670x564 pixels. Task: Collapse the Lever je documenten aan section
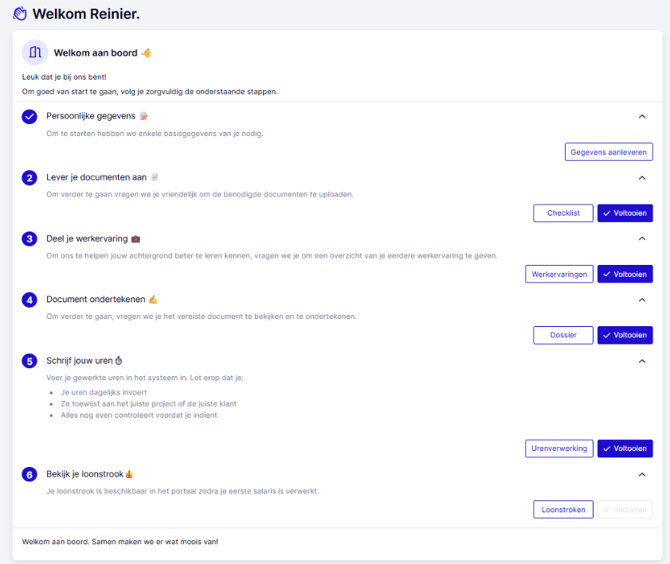642,178
